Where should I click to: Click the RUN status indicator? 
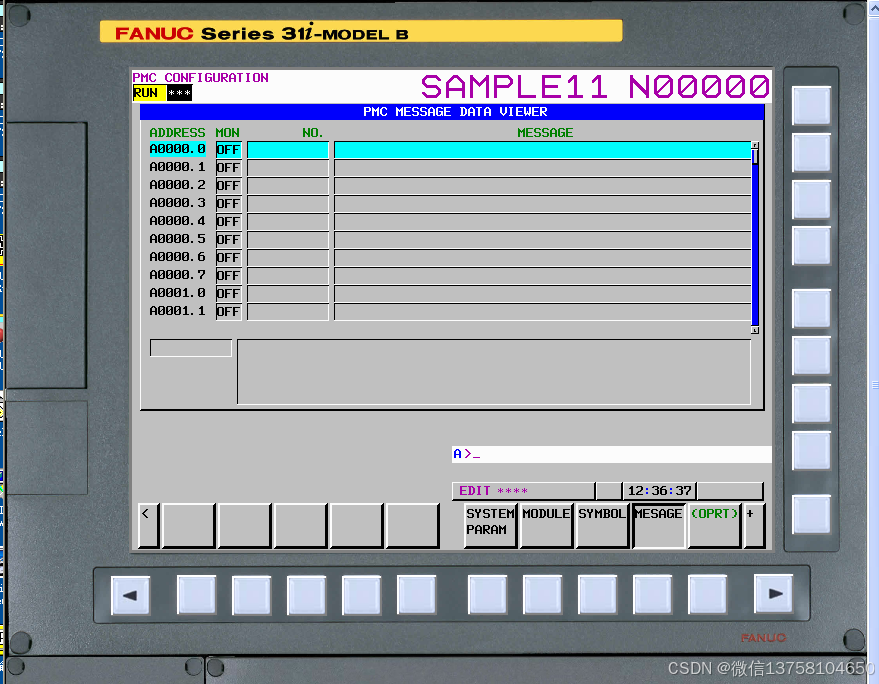(x=149, y=93)
